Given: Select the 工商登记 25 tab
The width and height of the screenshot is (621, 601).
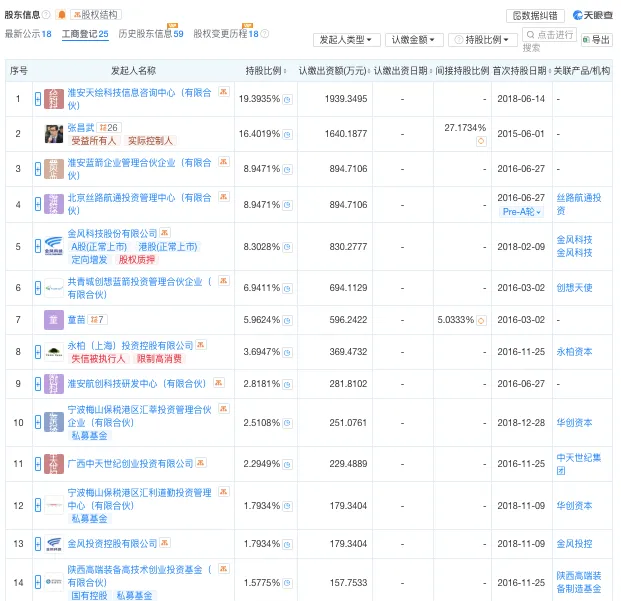Looking at the screenshot, I should pyautogui.click(x=85, y=34).
